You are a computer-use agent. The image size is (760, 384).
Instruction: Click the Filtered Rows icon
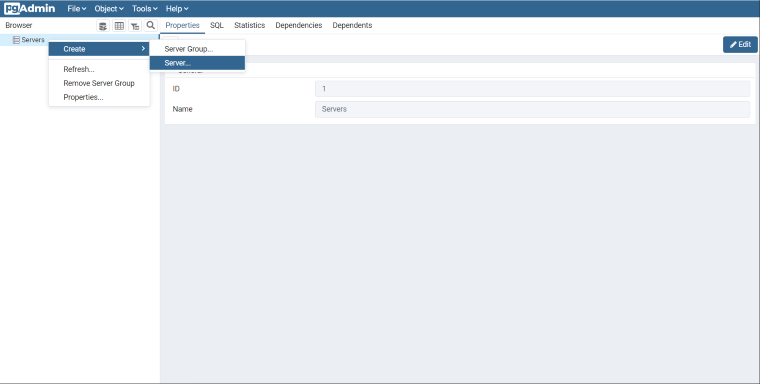coord(135,26)
